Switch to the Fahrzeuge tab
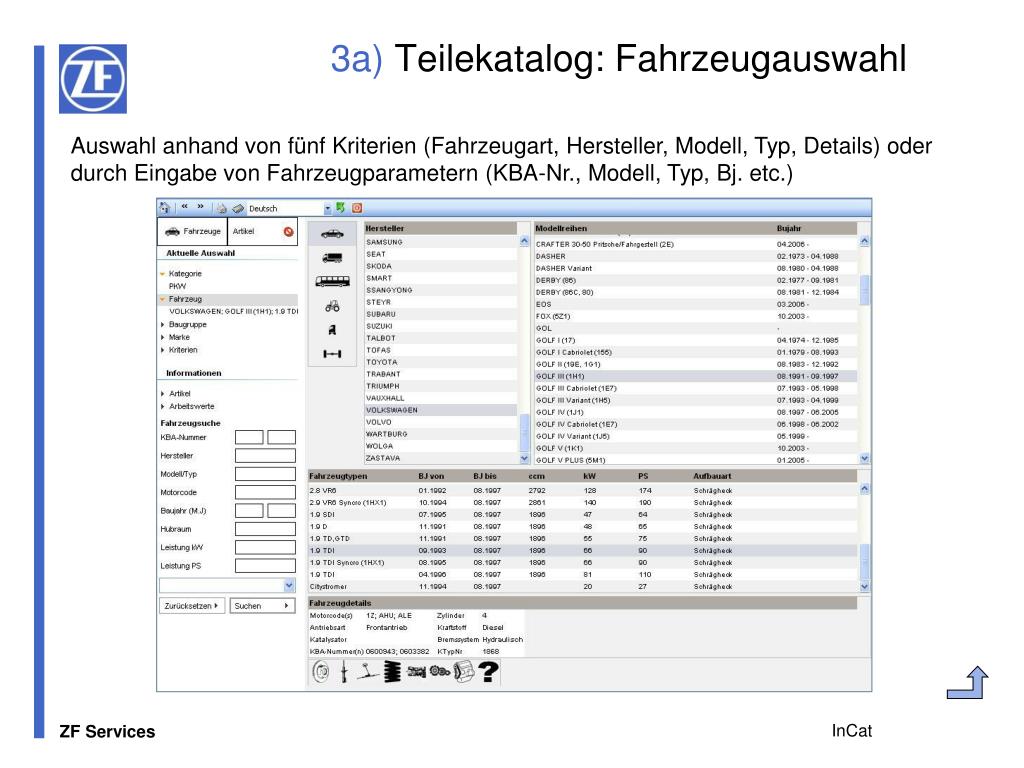Image resolution: width=1024 pixels, height=768 pixels. click(192, 232)
